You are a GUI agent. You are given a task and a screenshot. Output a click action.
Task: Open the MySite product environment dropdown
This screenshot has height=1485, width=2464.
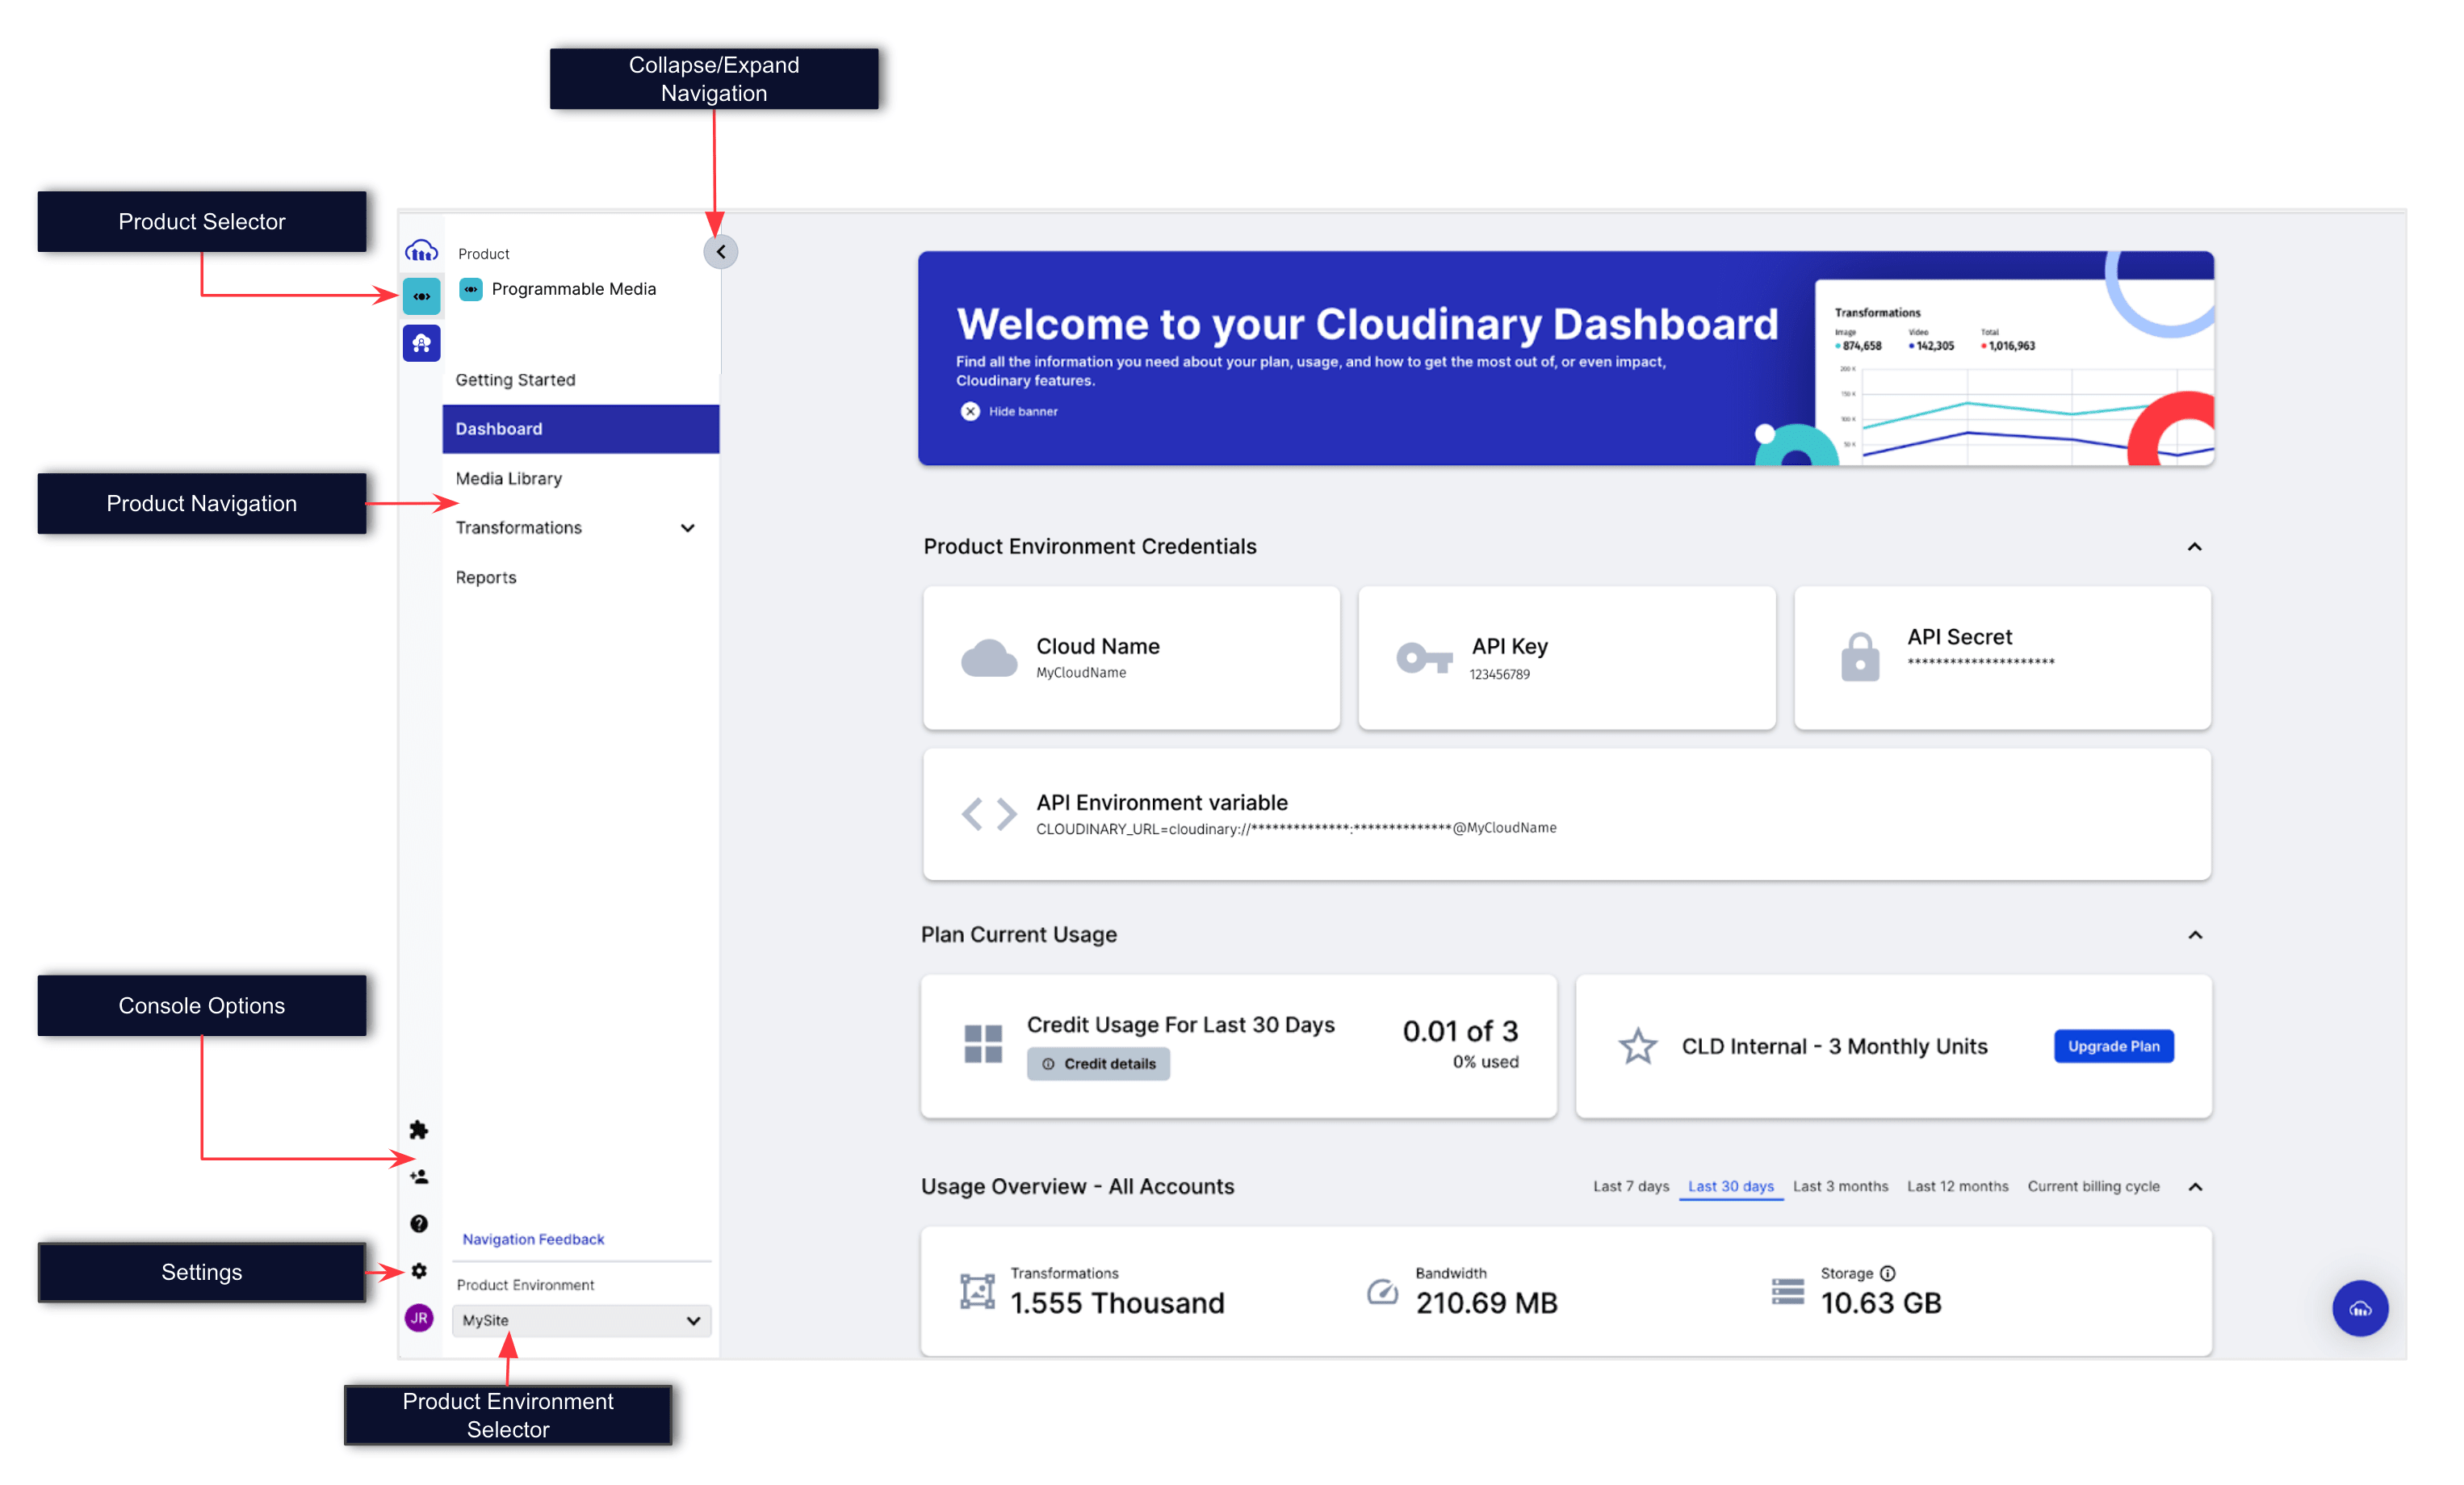(x=581, y=1320)
